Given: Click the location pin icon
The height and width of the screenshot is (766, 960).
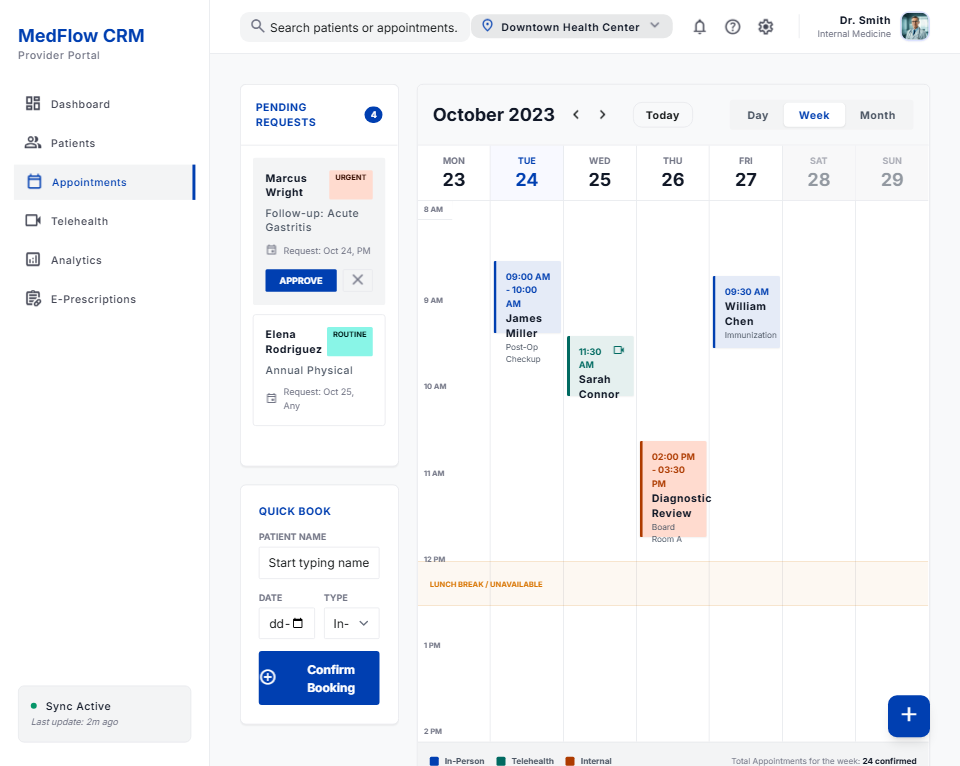Looking at the screenshot, I should pyautogui.click(x=487, y=26).
